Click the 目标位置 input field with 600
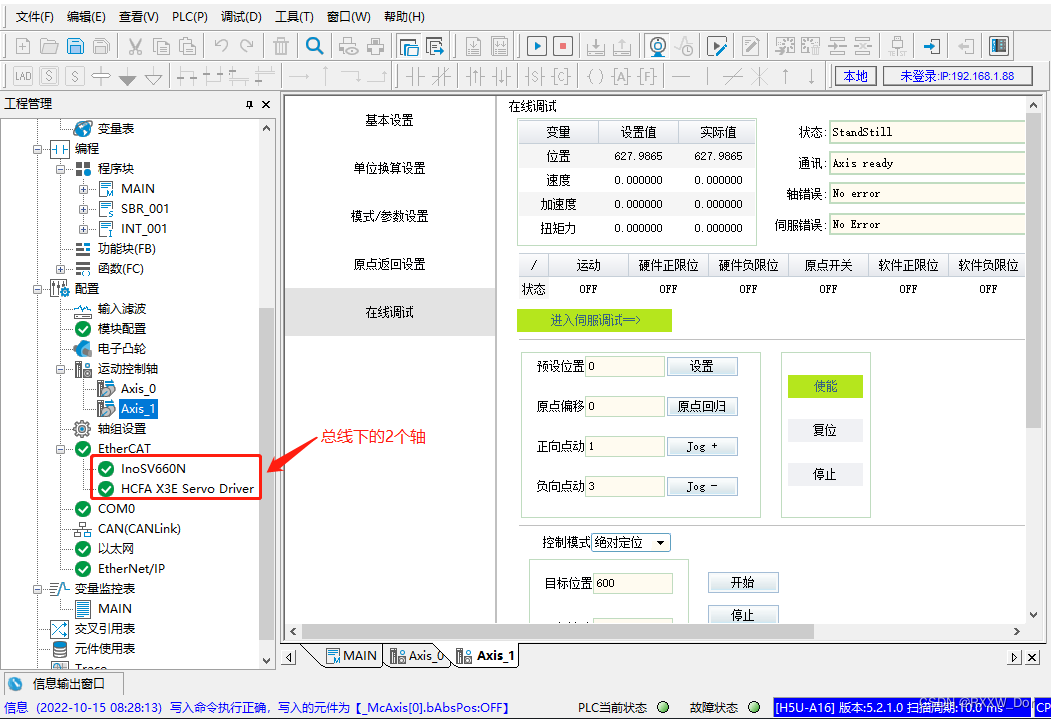 tap(633, 583)
